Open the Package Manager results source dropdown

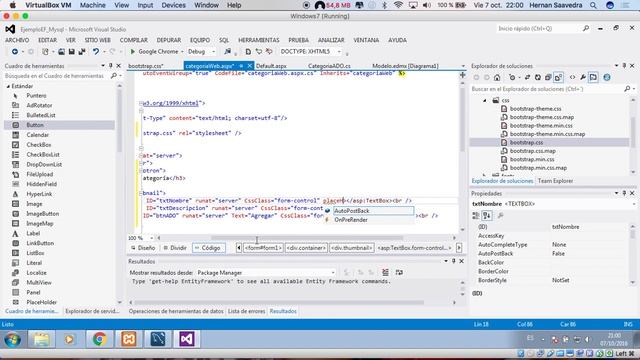333,273
